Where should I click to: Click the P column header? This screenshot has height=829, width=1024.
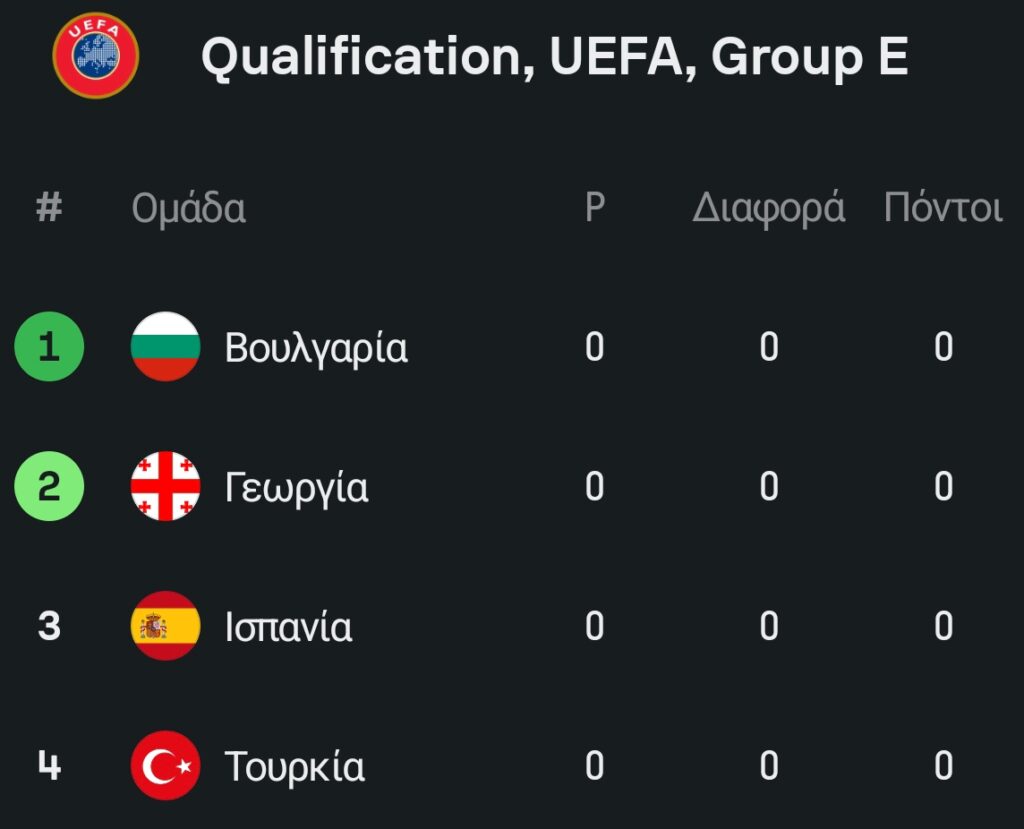click(595, 208)
